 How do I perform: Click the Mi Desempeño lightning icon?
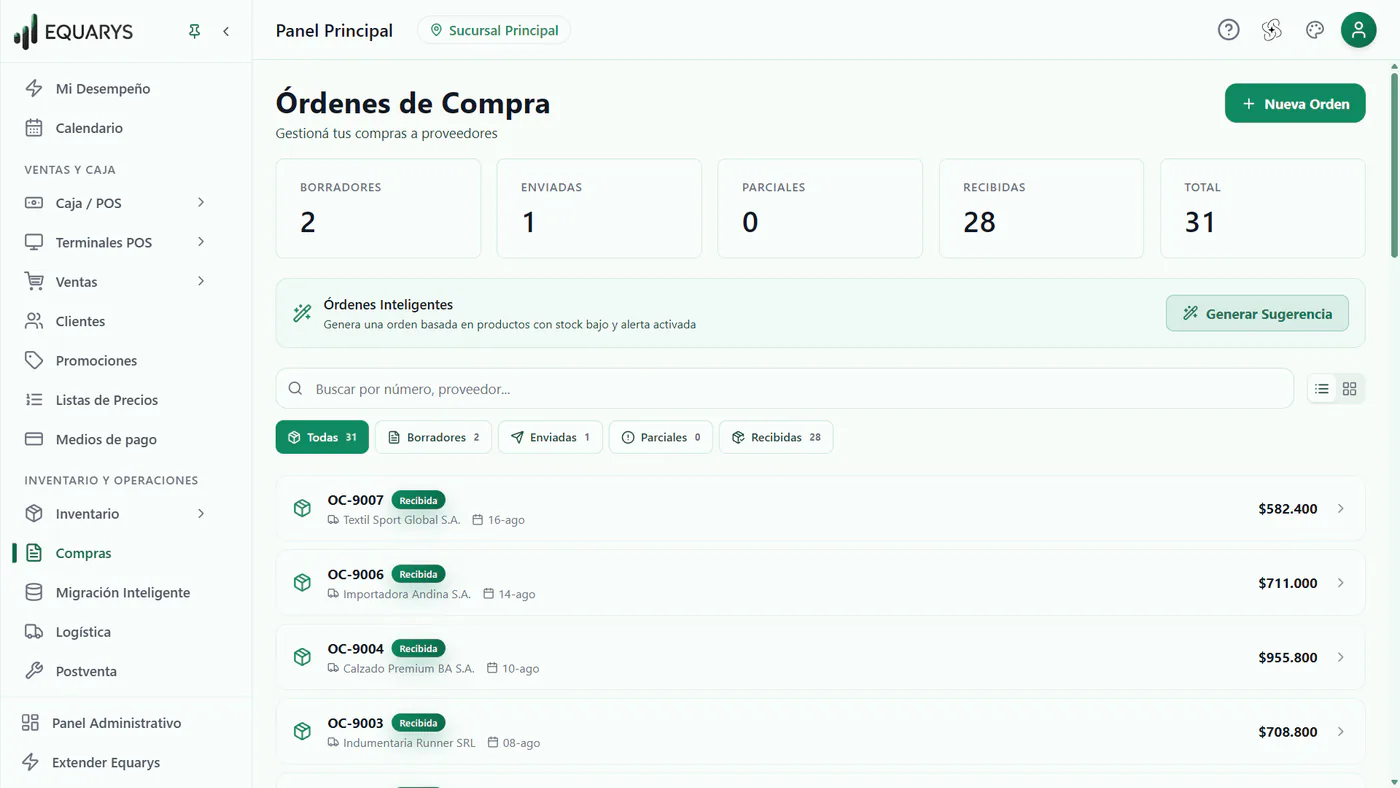click(x=34, y=88)
